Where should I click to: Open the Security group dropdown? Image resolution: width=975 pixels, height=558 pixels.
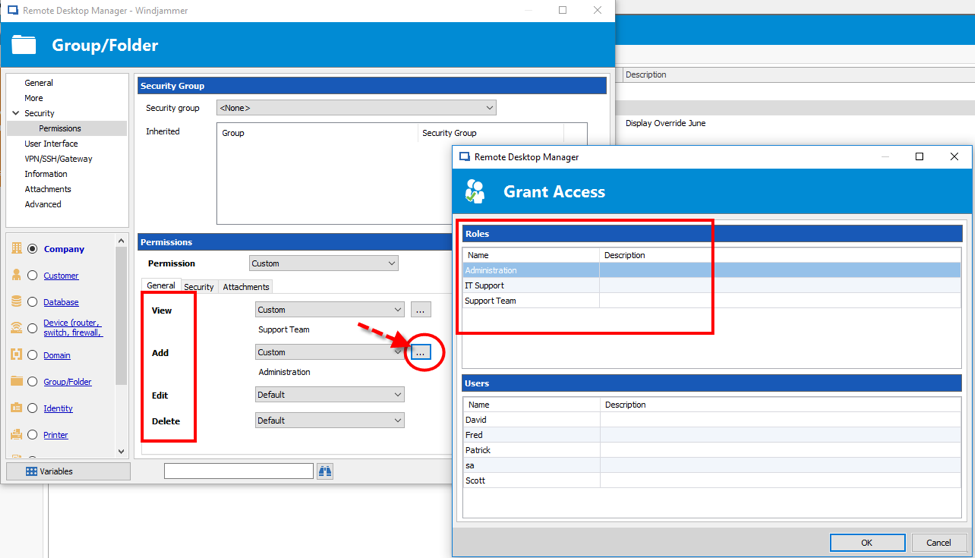click(356, 108)
